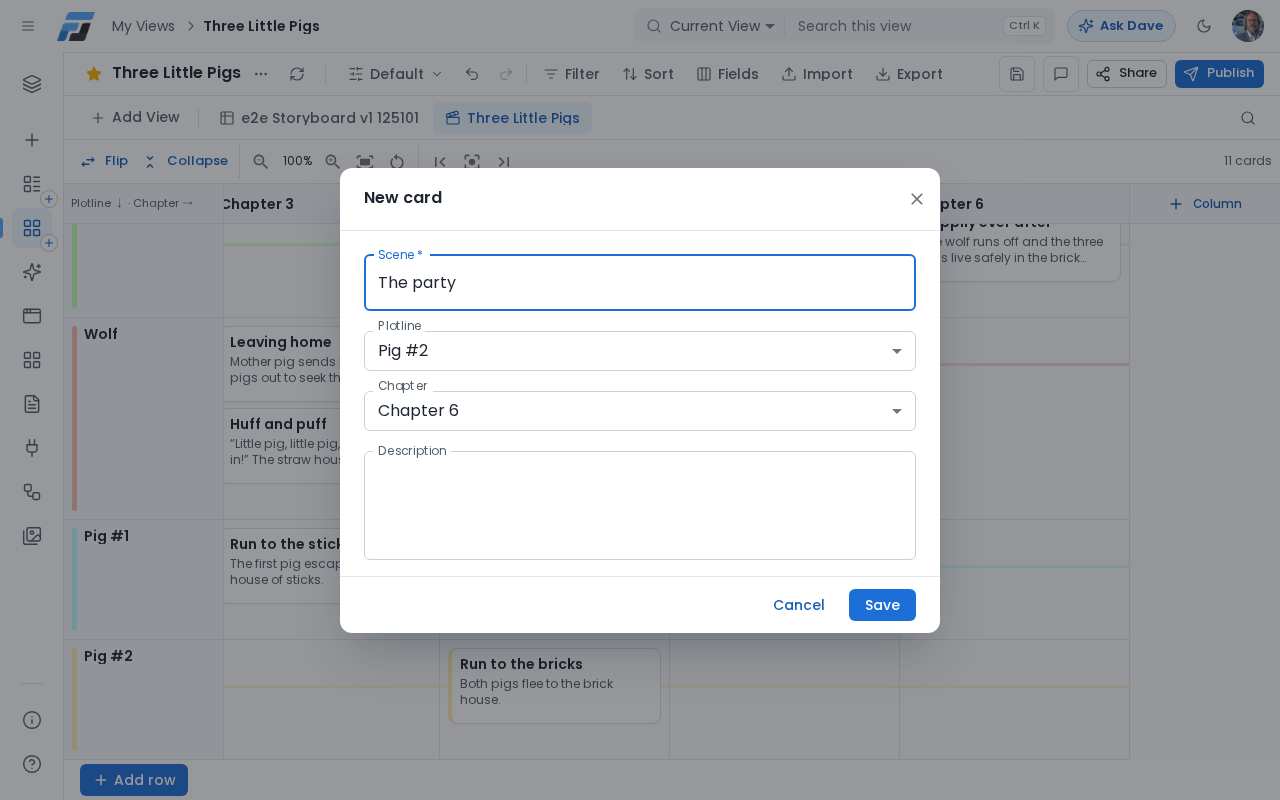This screenshot has width=1280, height=800.
Task: Open the comments icon
Action: click(1061, 74)
